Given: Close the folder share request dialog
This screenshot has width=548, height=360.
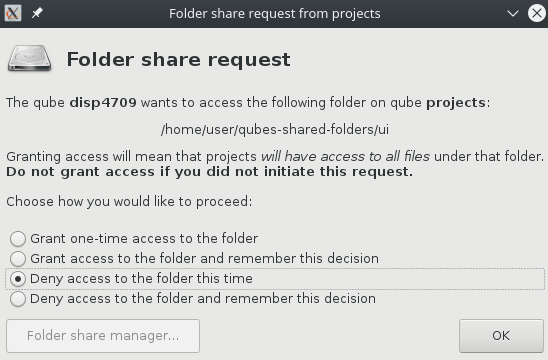Looking at the screenshot, I should 537,13.
